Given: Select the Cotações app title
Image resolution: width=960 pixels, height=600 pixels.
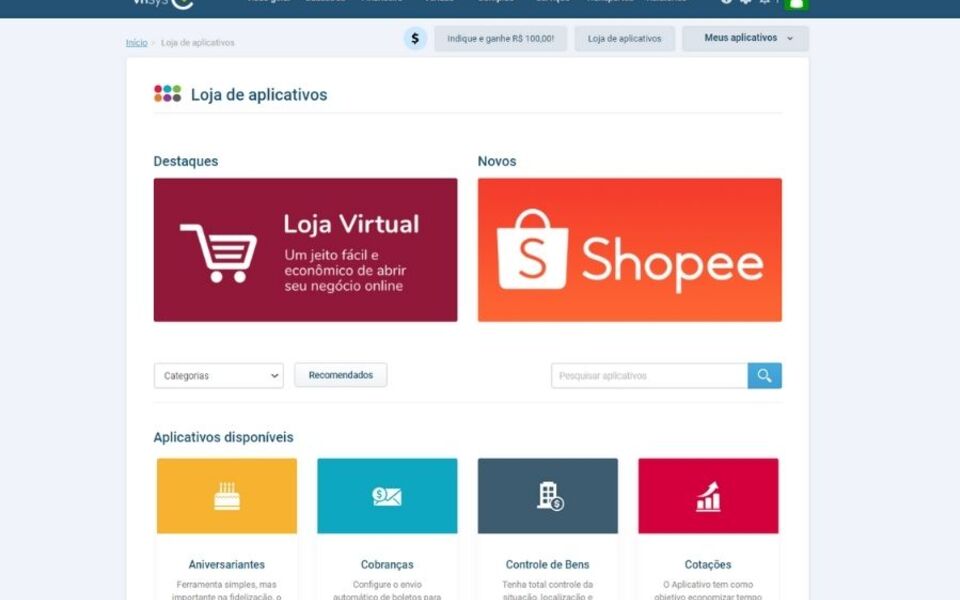Looking at the screenshot, I should pos(708,564).
